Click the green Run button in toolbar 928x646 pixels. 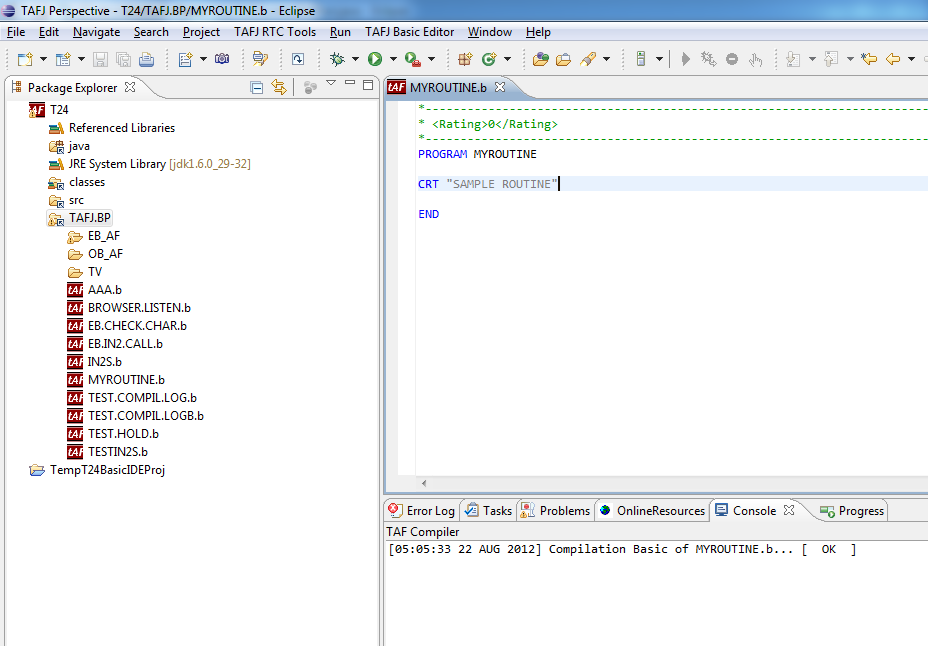375,59
